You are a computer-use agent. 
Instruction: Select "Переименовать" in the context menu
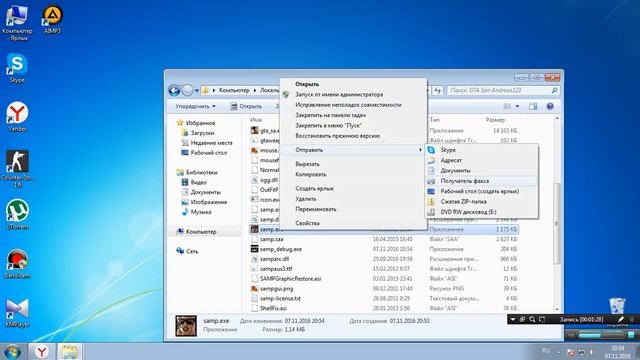click(x=353, y=209)
